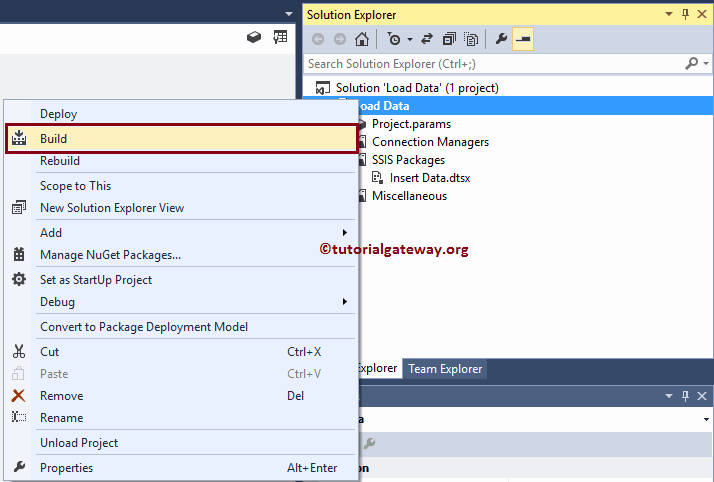Open Properties panel window position dropdown
Image resolution: width=714 pixels, height=482 pixels.
669,396
